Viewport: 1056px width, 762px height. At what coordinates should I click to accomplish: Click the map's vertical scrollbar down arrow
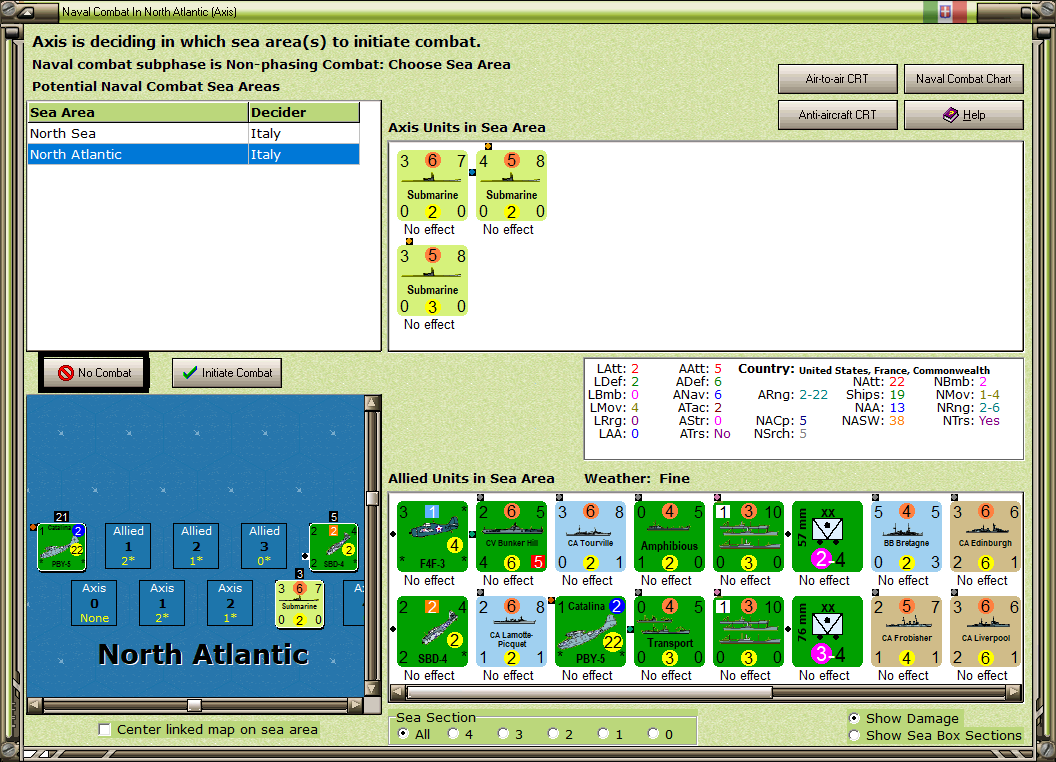[x=372, y=689]
